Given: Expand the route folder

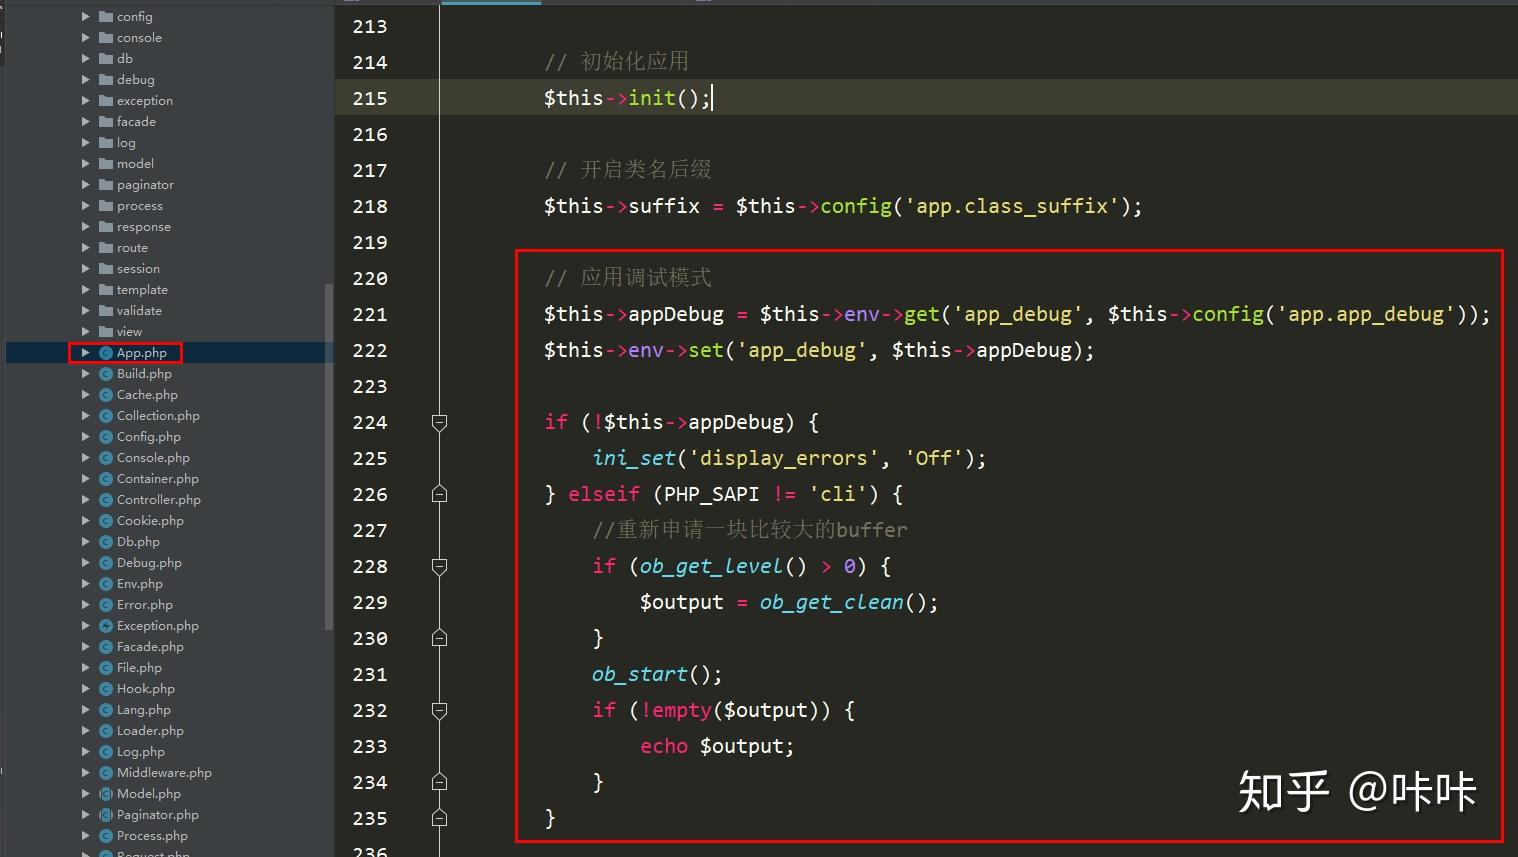Looking at the screenshot, I should tap(85, 247).
